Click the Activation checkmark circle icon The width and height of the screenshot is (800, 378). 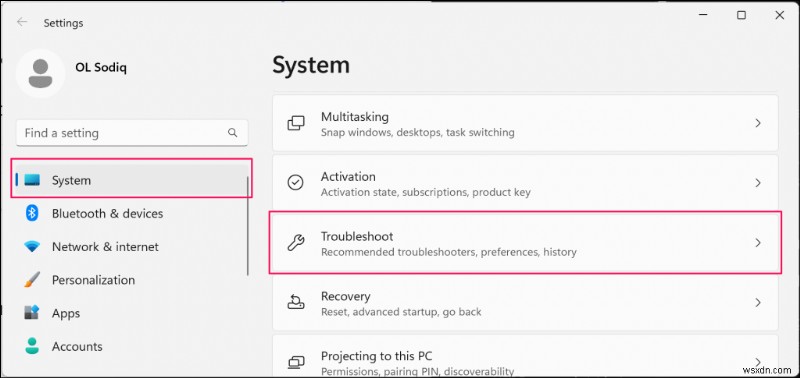coord(296,183)
